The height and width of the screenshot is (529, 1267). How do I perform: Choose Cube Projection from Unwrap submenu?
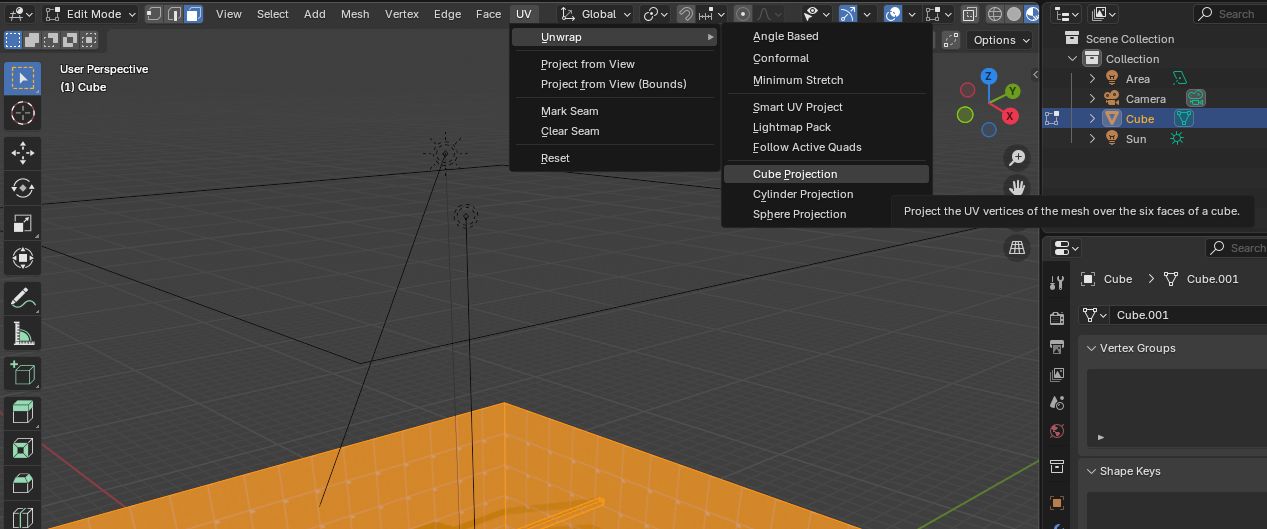tap(795, 174)
